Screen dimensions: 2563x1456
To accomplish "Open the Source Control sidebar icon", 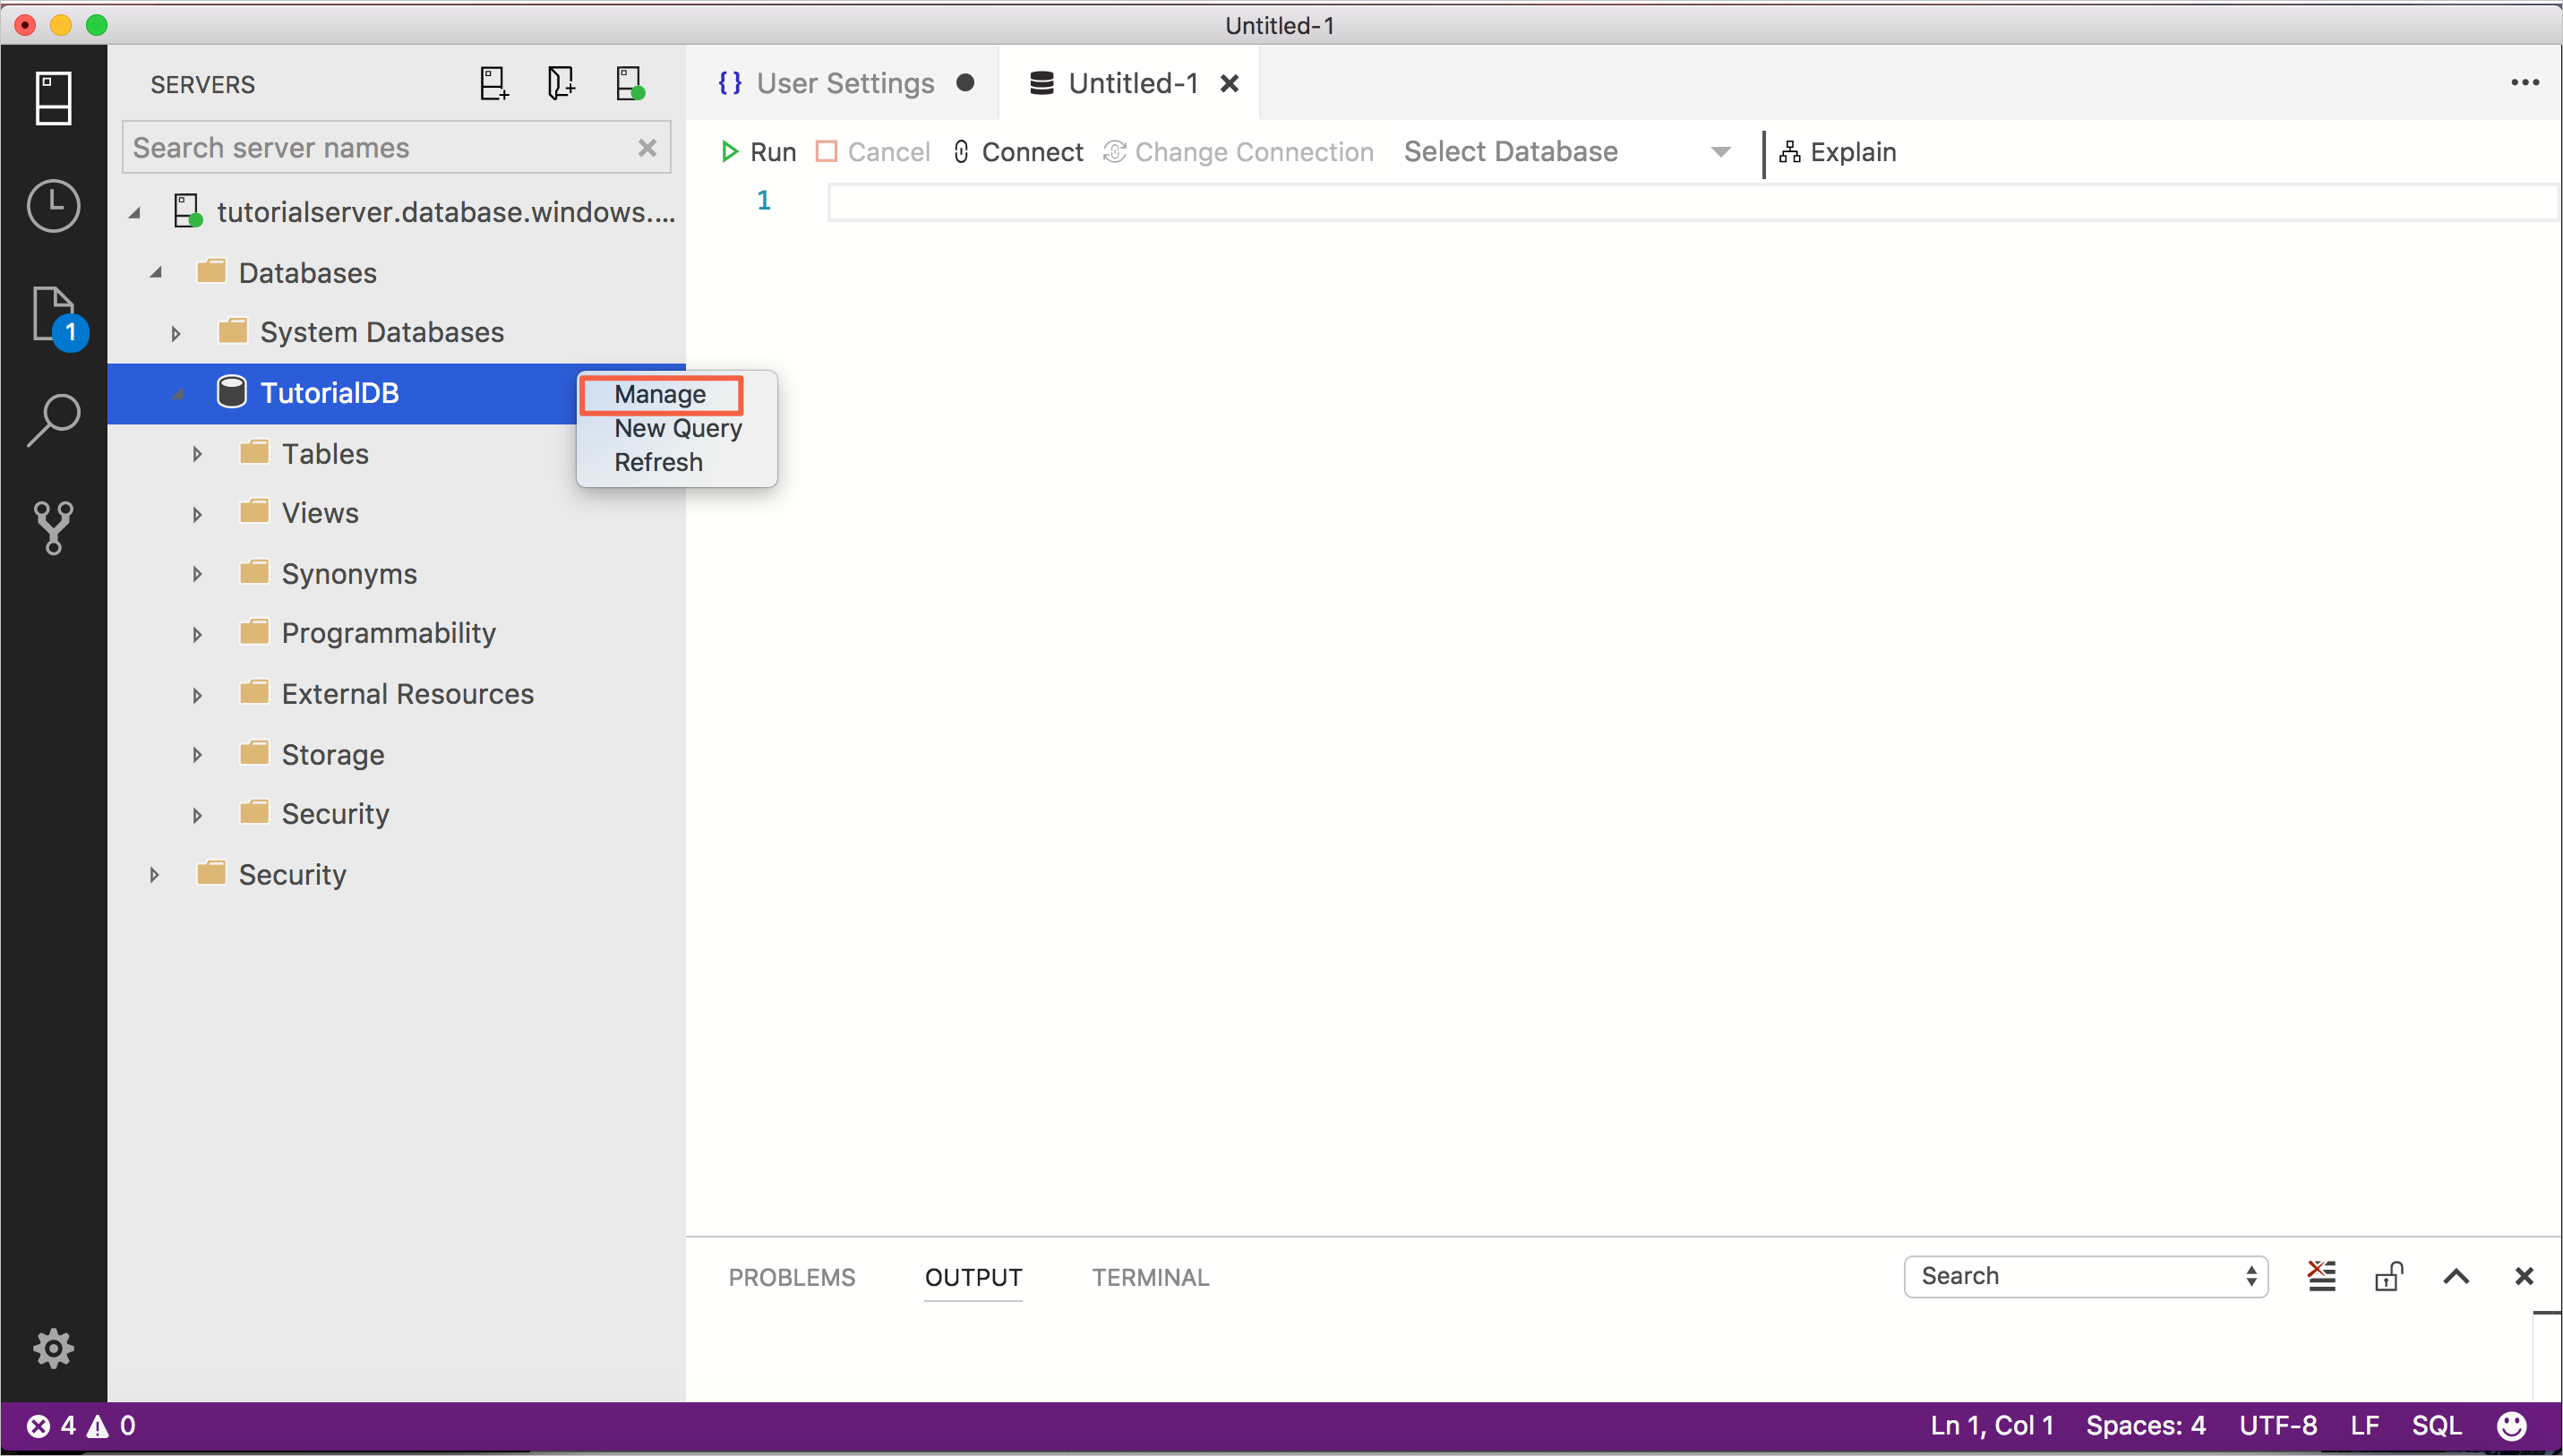I will pos(53,527).
